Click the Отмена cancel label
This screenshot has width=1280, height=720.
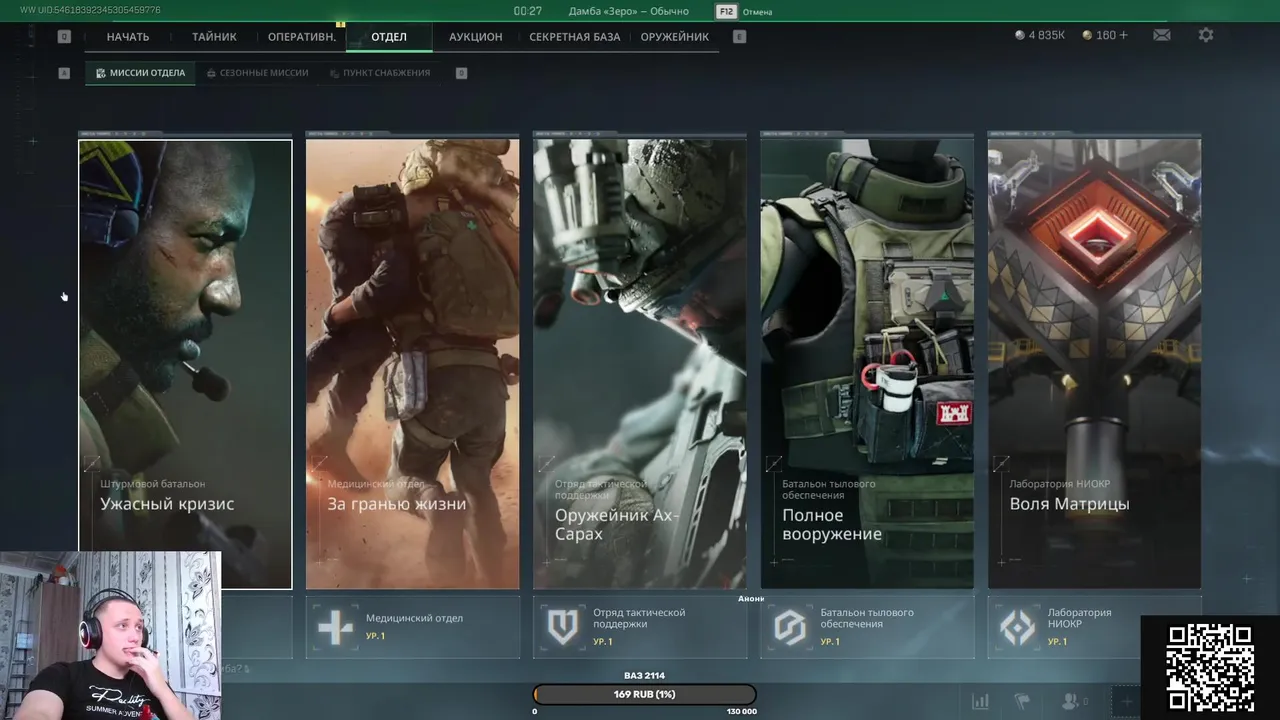point(757,12)
